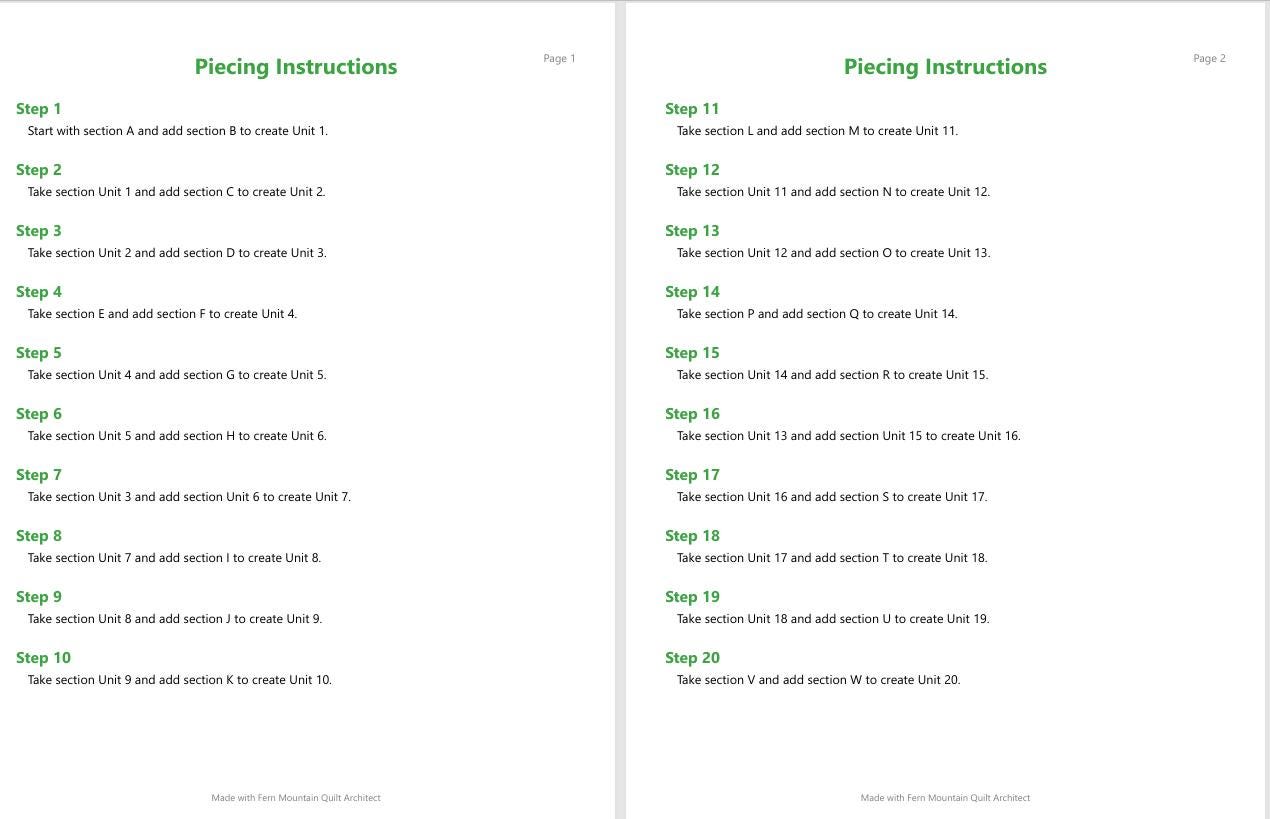This screenshot has height=819, width=1270.
Task: Click the sentence adding section W to section V
Action: tap(818, 680)
